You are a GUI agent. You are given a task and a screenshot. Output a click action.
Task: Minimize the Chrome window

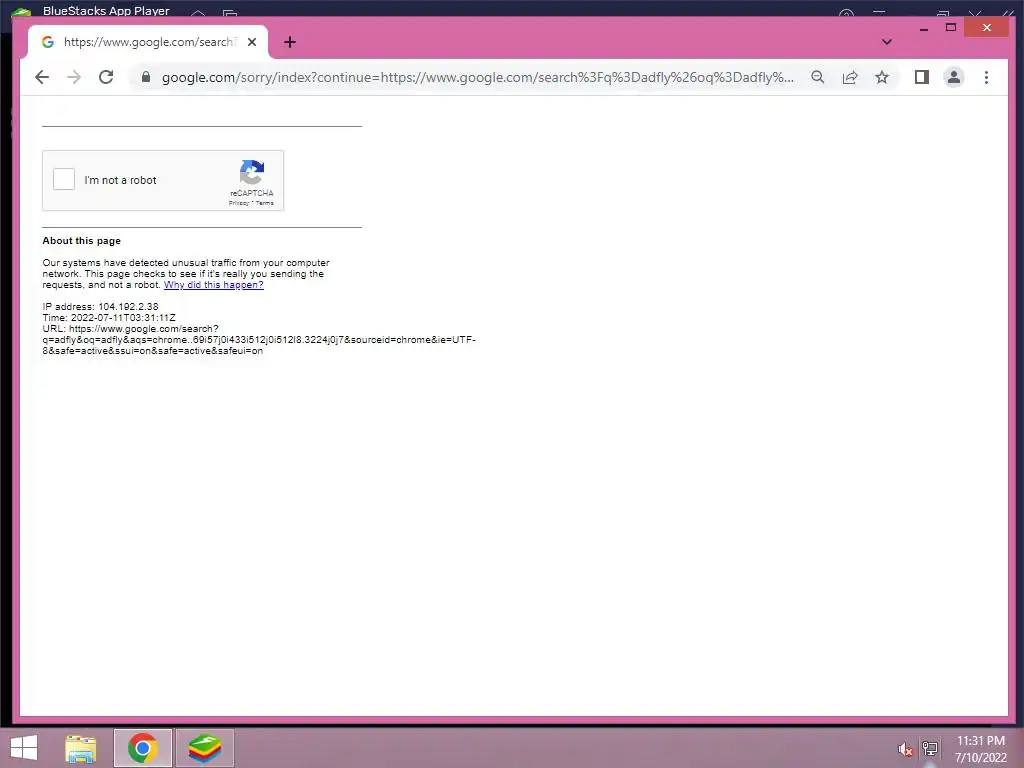(x=923, y=29)
